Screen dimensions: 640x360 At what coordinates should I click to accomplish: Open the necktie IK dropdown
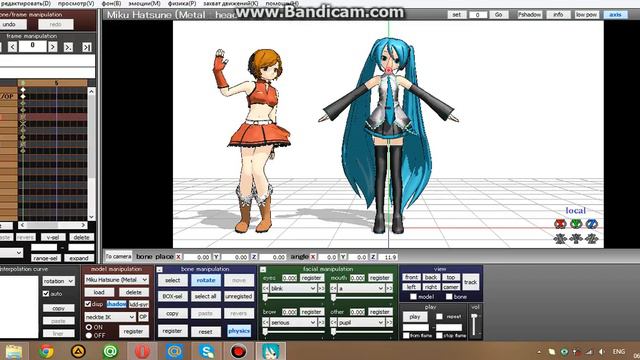point(110,317)
